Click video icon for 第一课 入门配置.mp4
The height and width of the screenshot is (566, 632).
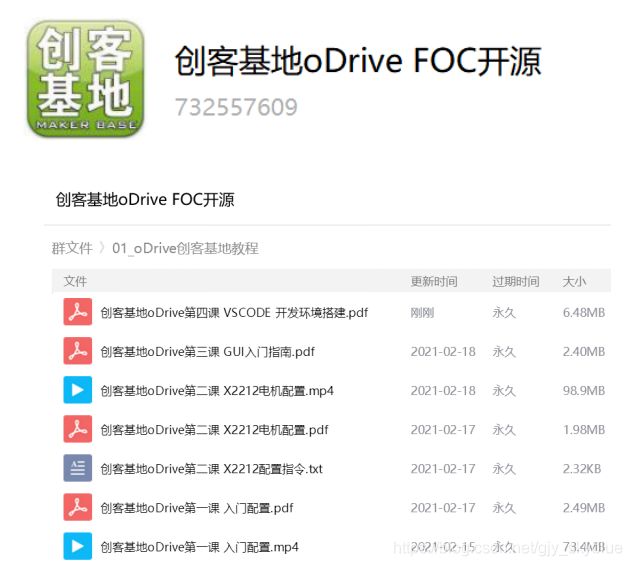[x=77, y=547]
